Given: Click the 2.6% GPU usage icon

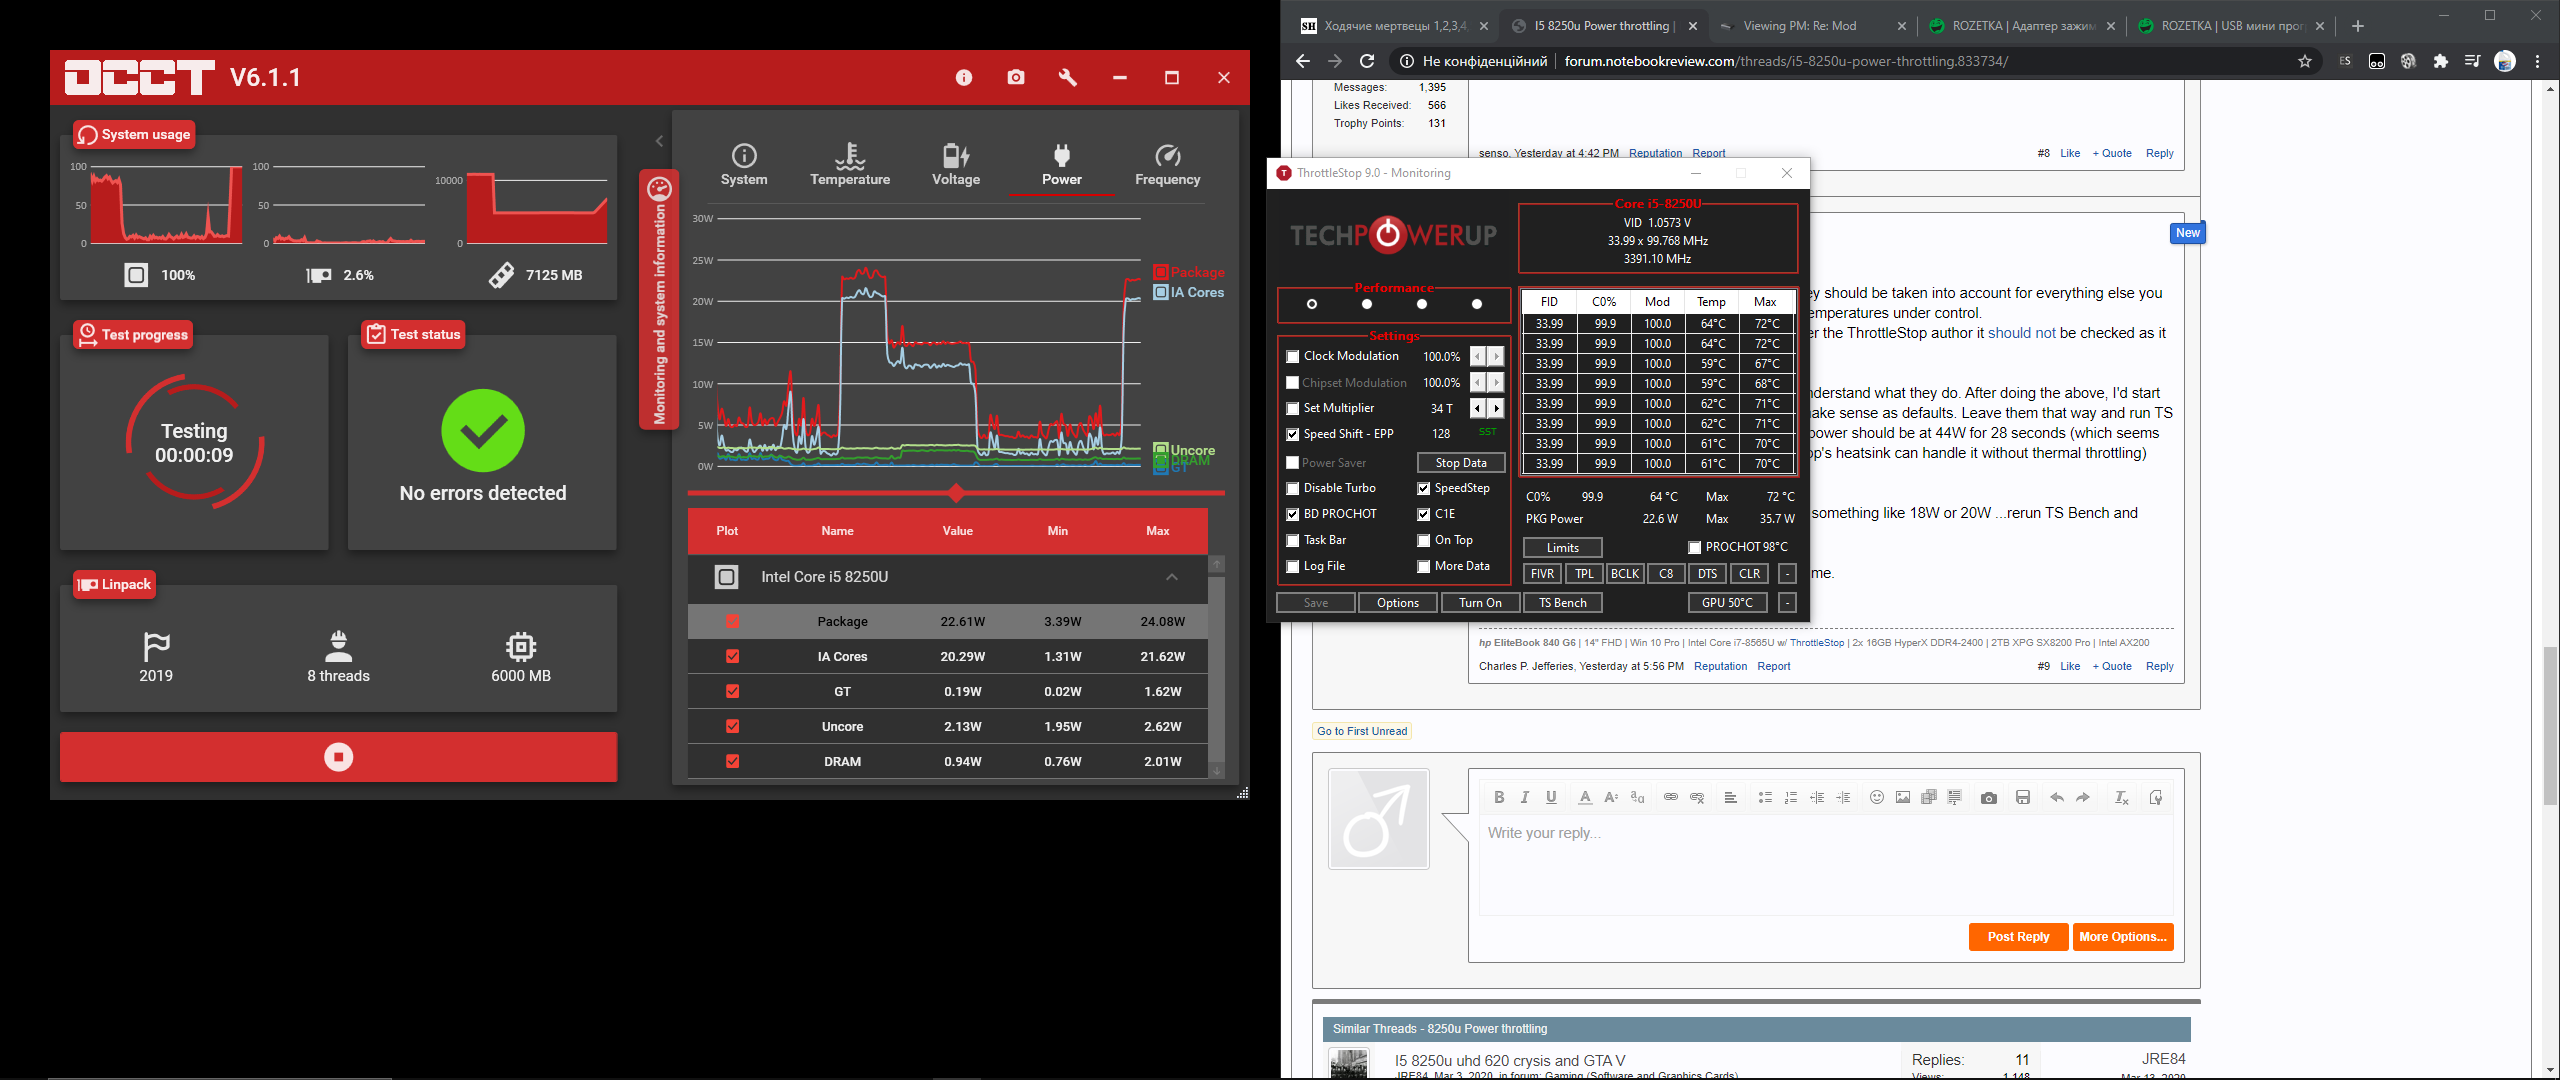Looking at the screenshot, I should pyautogui.click(x=319, y=275).
